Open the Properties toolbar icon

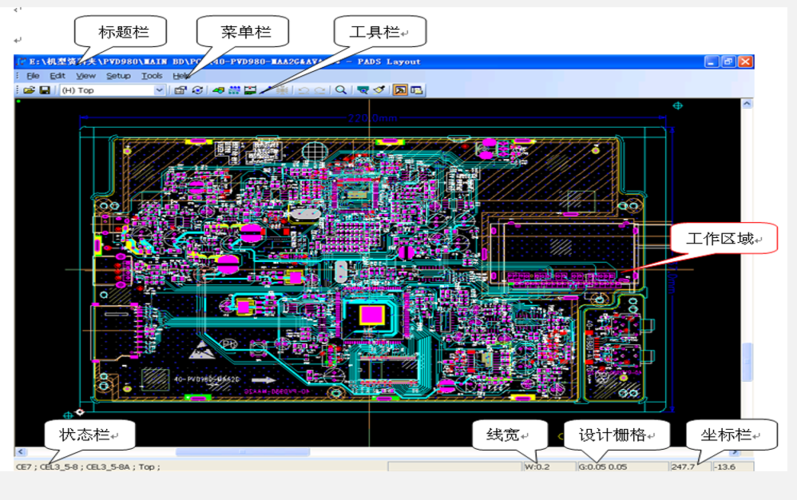pyautogui.click(x=180, y=90)
